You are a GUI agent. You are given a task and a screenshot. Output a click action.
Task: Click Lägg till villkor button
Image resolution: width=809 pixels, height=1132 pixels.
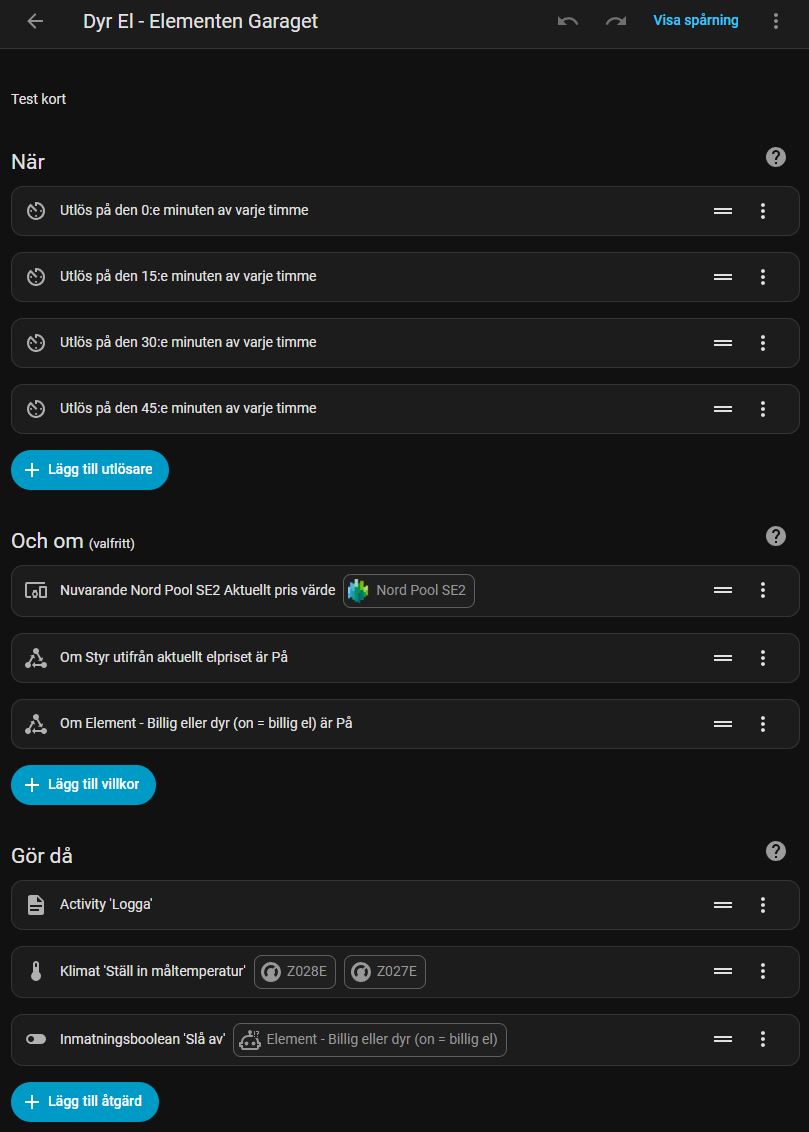click(x=83, y=785)
